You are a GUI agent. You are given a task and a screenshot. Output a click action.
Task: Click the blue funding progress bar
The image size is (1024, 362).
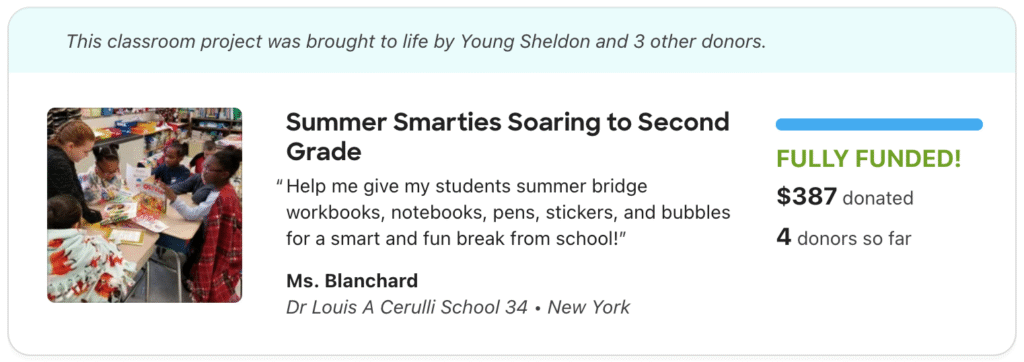879,124
